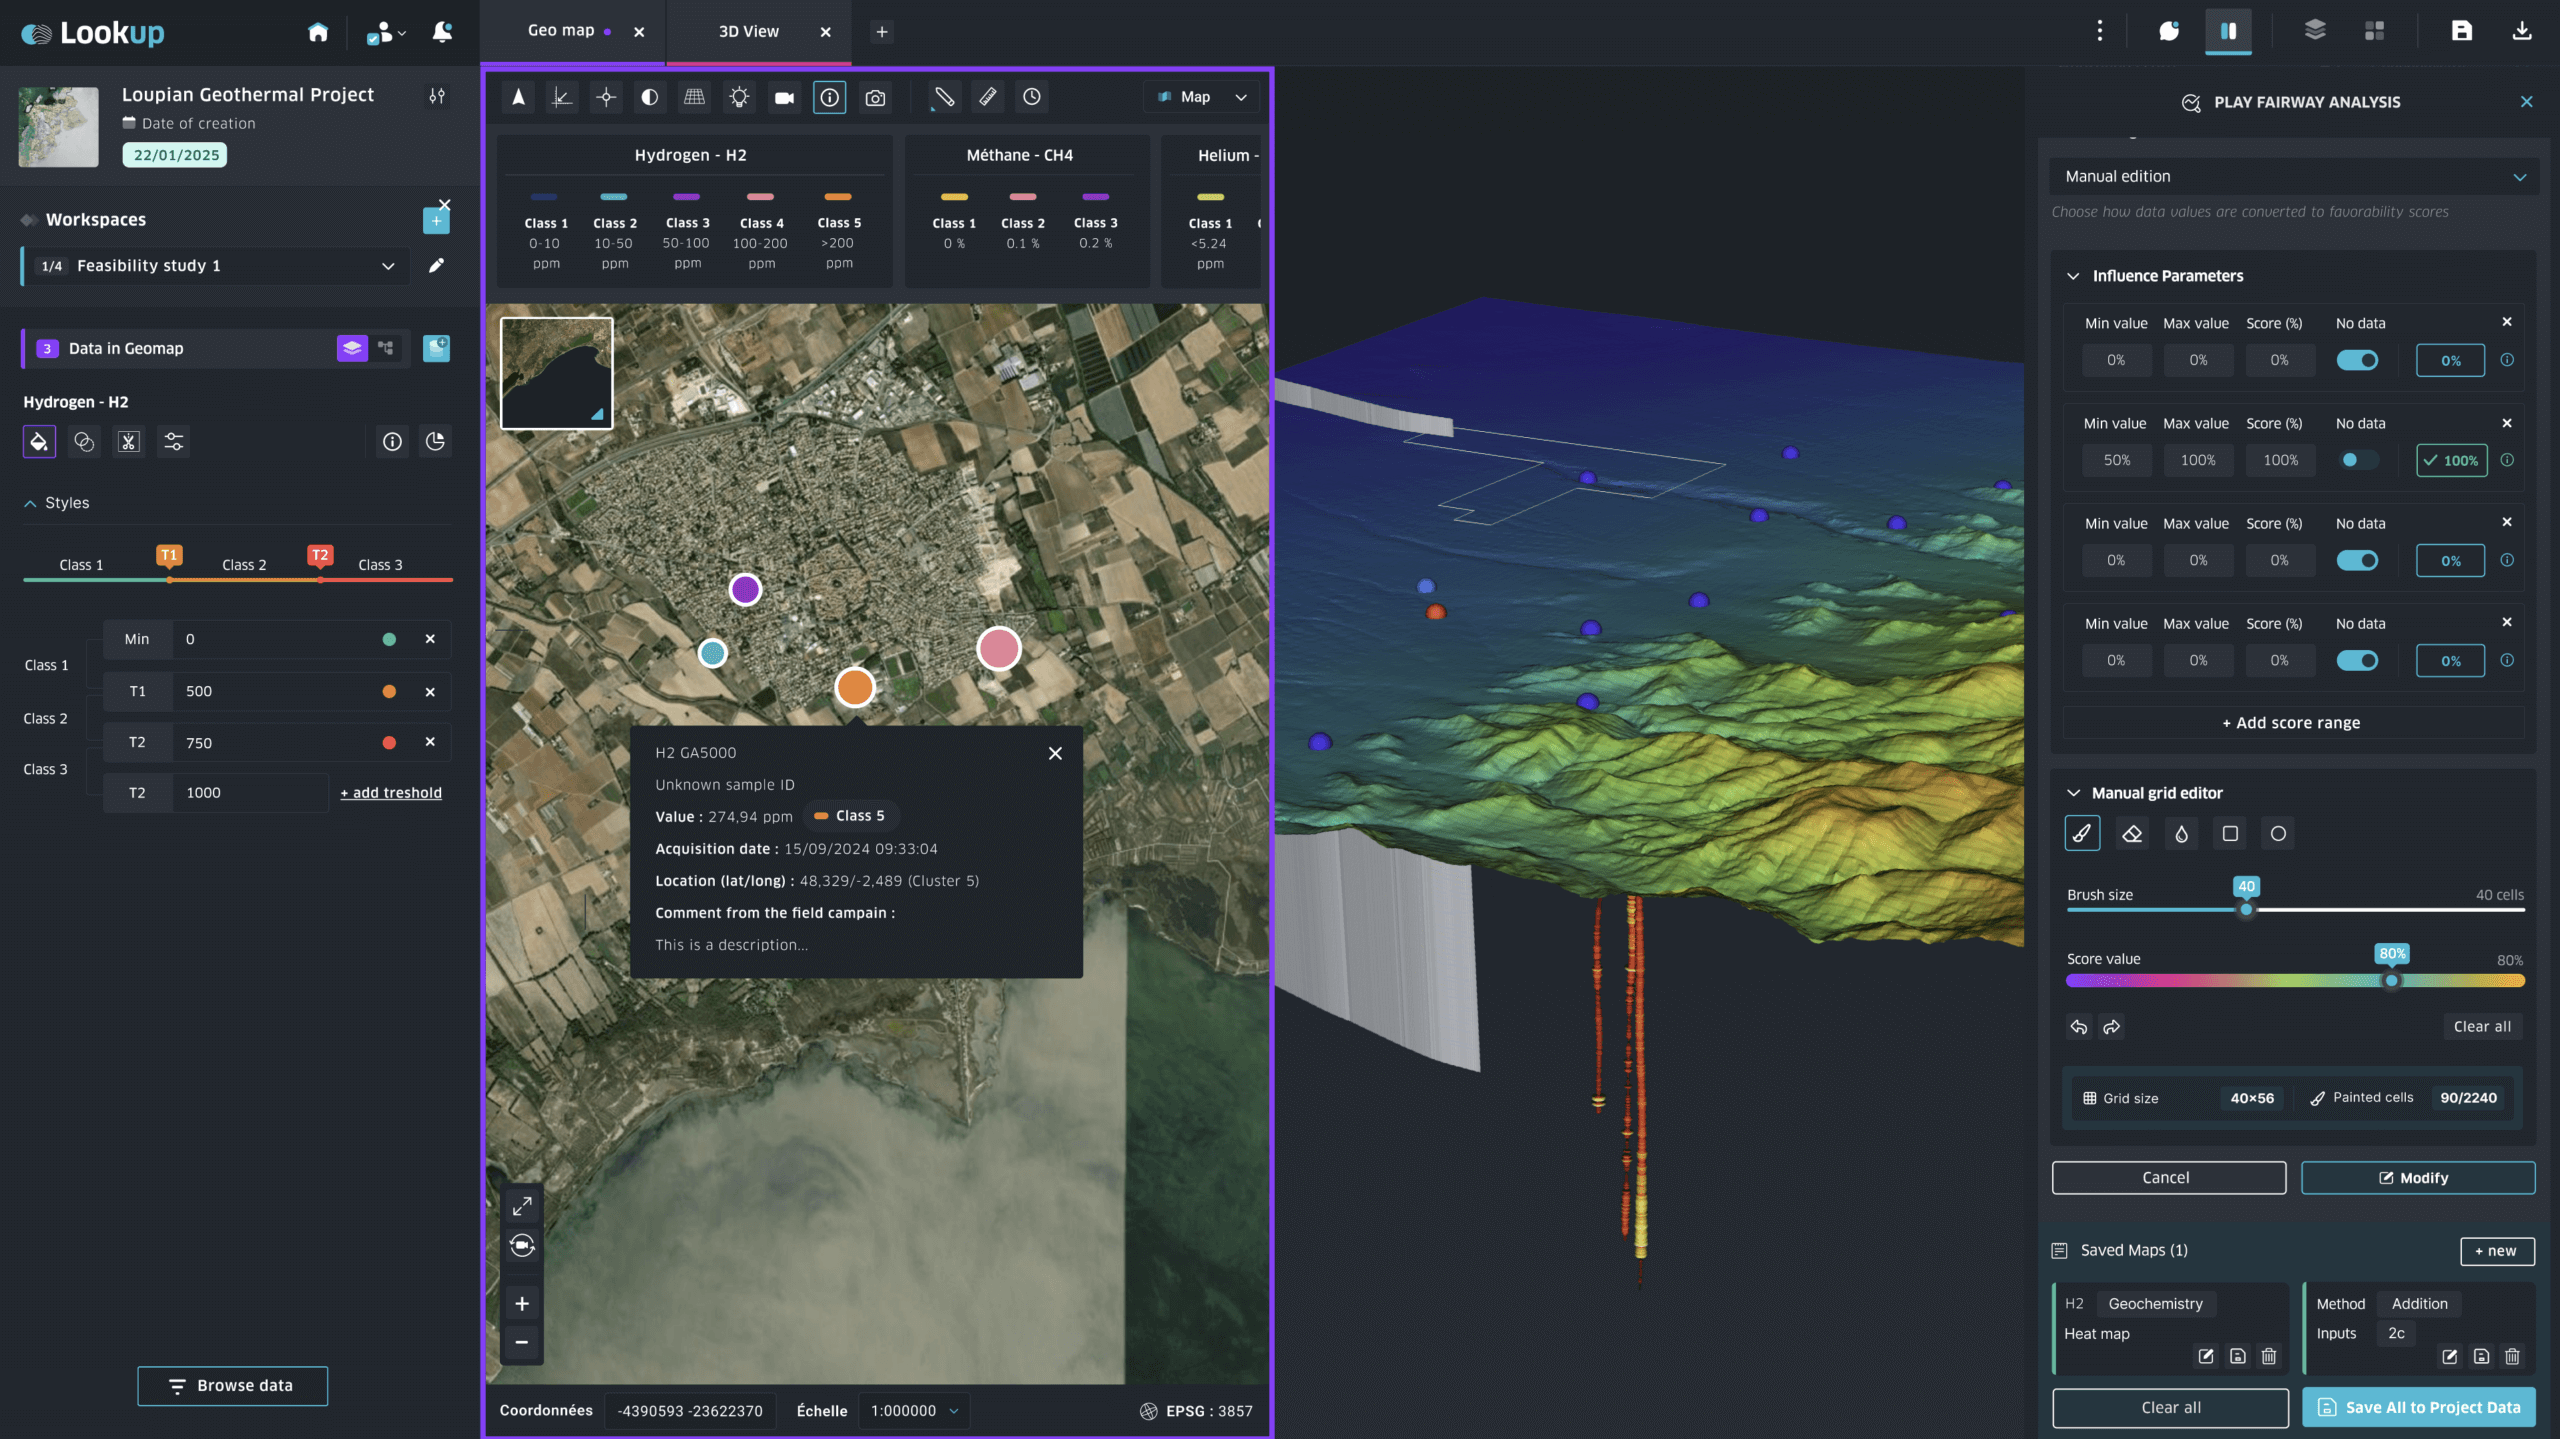Toggle the last No data switch
Image resolution: width=2560 pixels, height=1439 pixels.
pos(2357,660)
